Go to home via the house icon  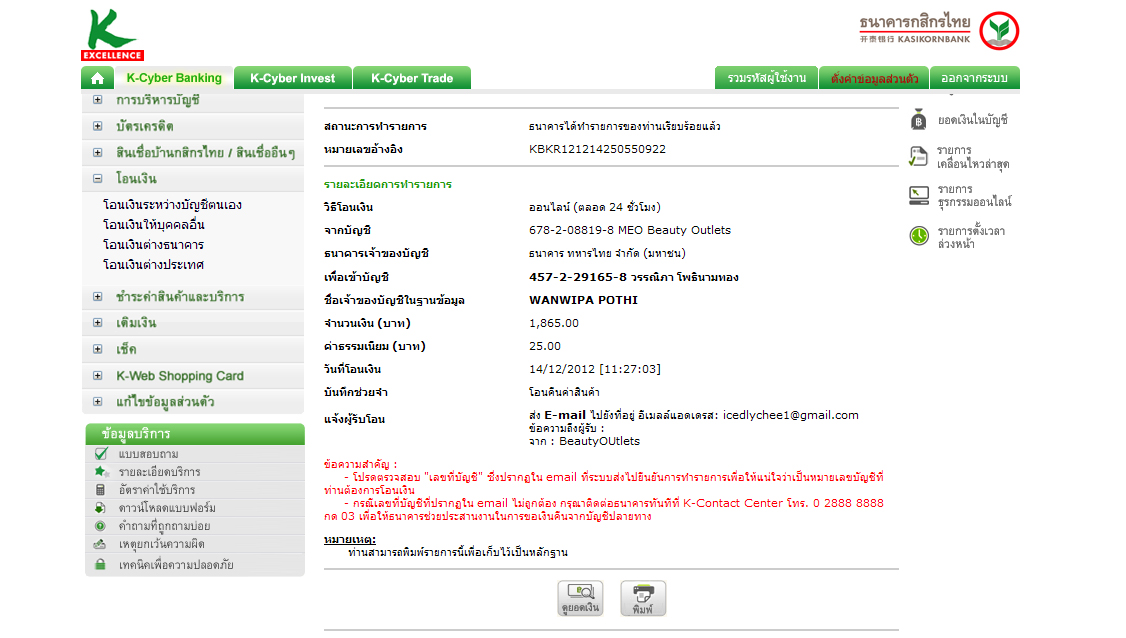(x=98, y=78)
